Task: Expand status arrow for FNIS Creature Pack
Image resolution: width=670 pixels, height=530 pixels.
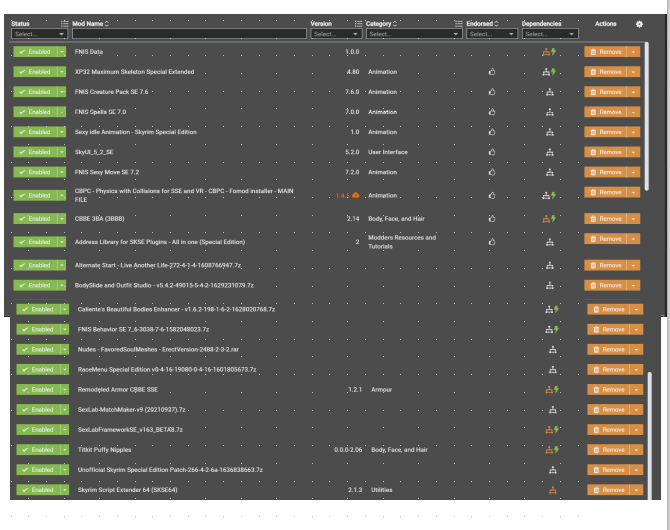Action: click(x=62, y=92)
